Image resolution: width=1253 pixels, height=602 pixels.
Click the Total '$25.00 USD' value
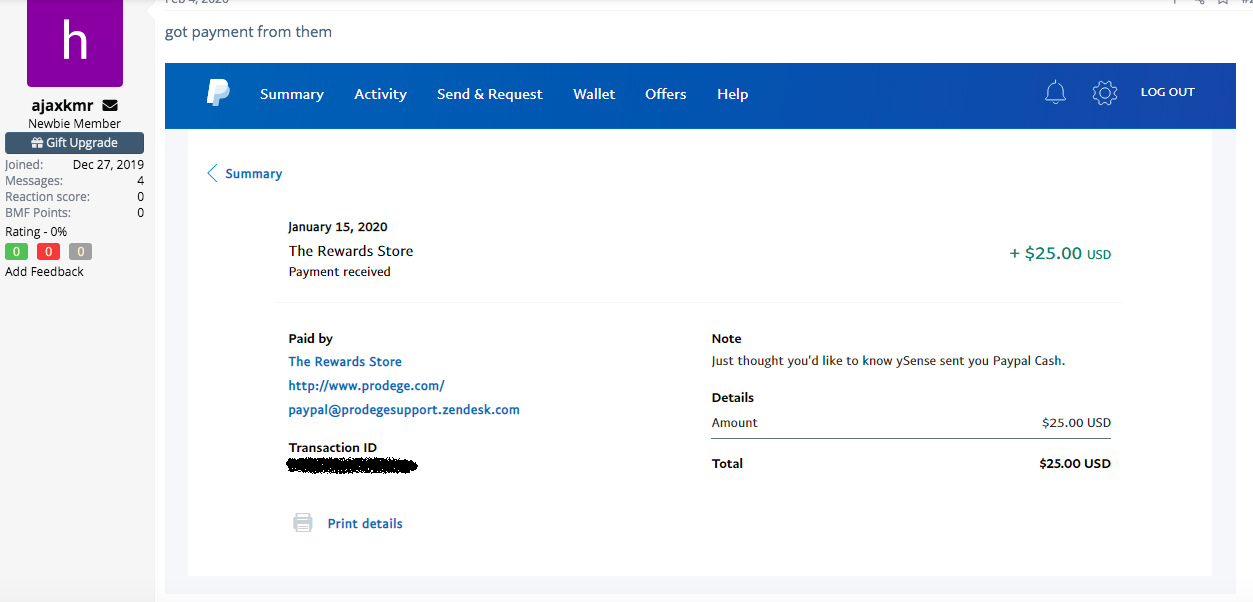click(1075, 464)
